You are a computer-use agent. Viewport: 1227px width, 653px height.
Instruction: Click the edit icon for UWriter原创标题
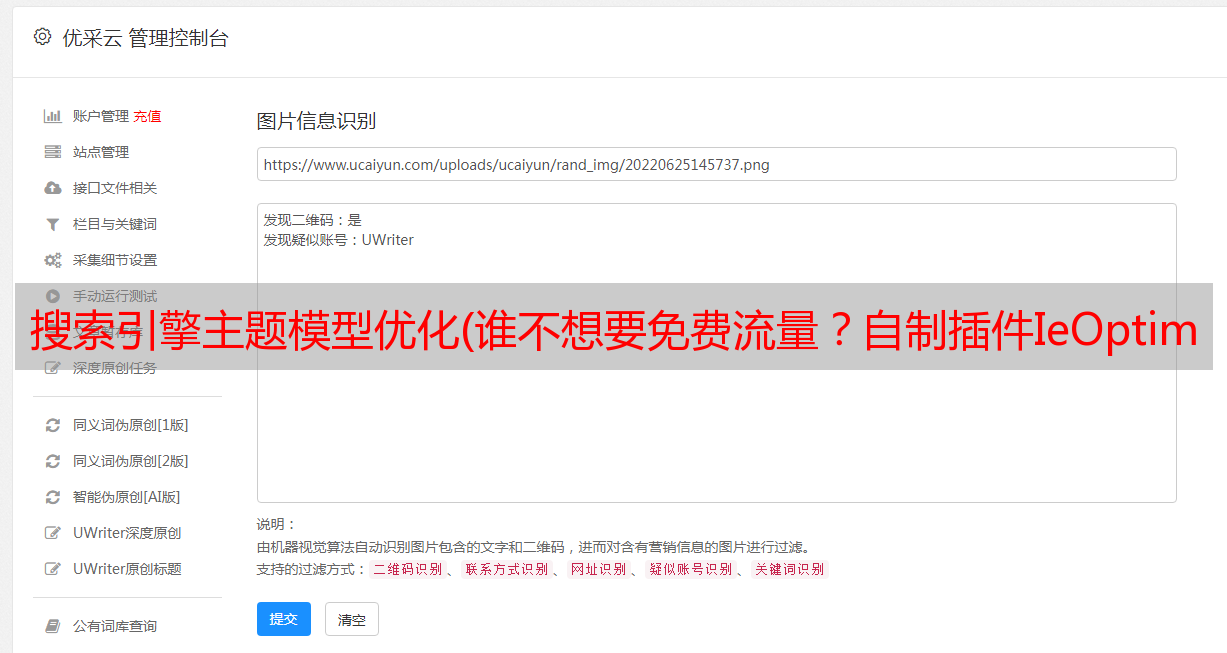pos(53,569)
